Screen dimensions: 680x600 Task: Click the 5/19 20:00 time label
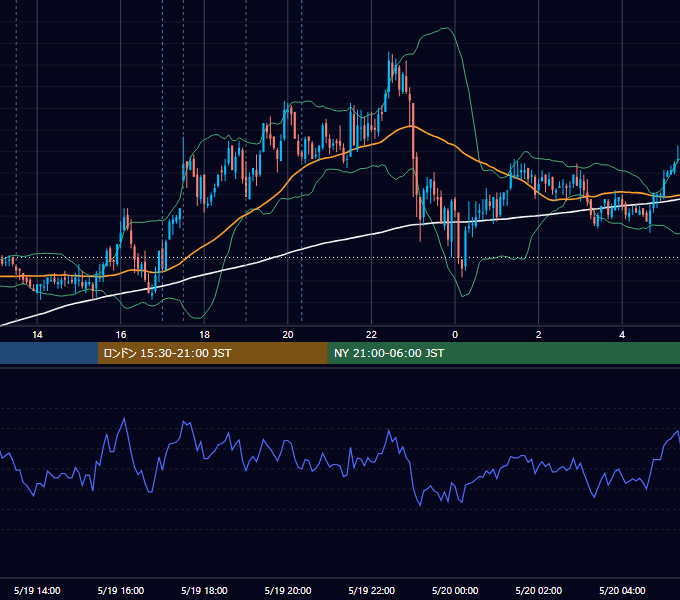pos(288,590)
